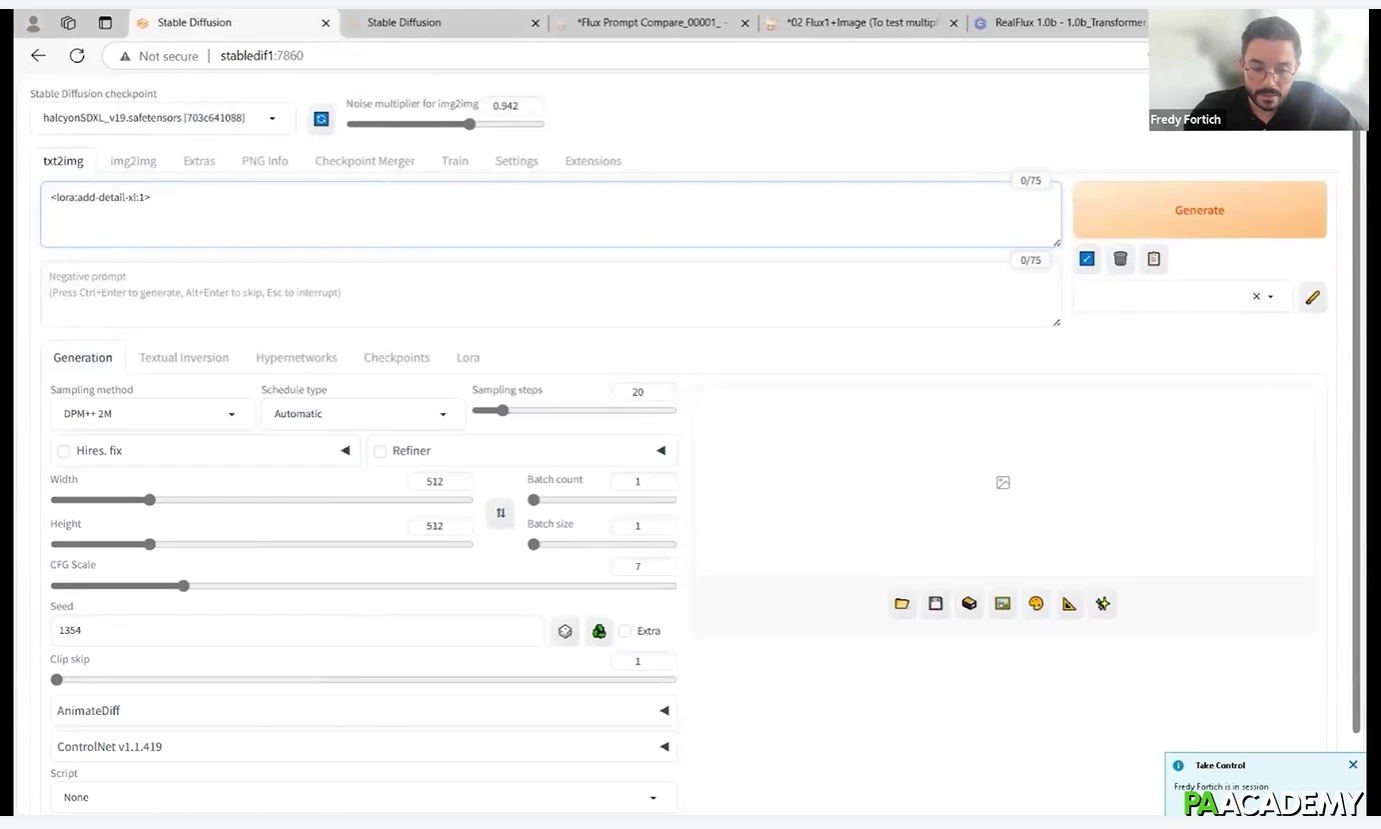Open the Stable Diffusion checkpoint dropdown
Image resolution: width=1381 pixels, height=829 pixels.
[162, 118]
